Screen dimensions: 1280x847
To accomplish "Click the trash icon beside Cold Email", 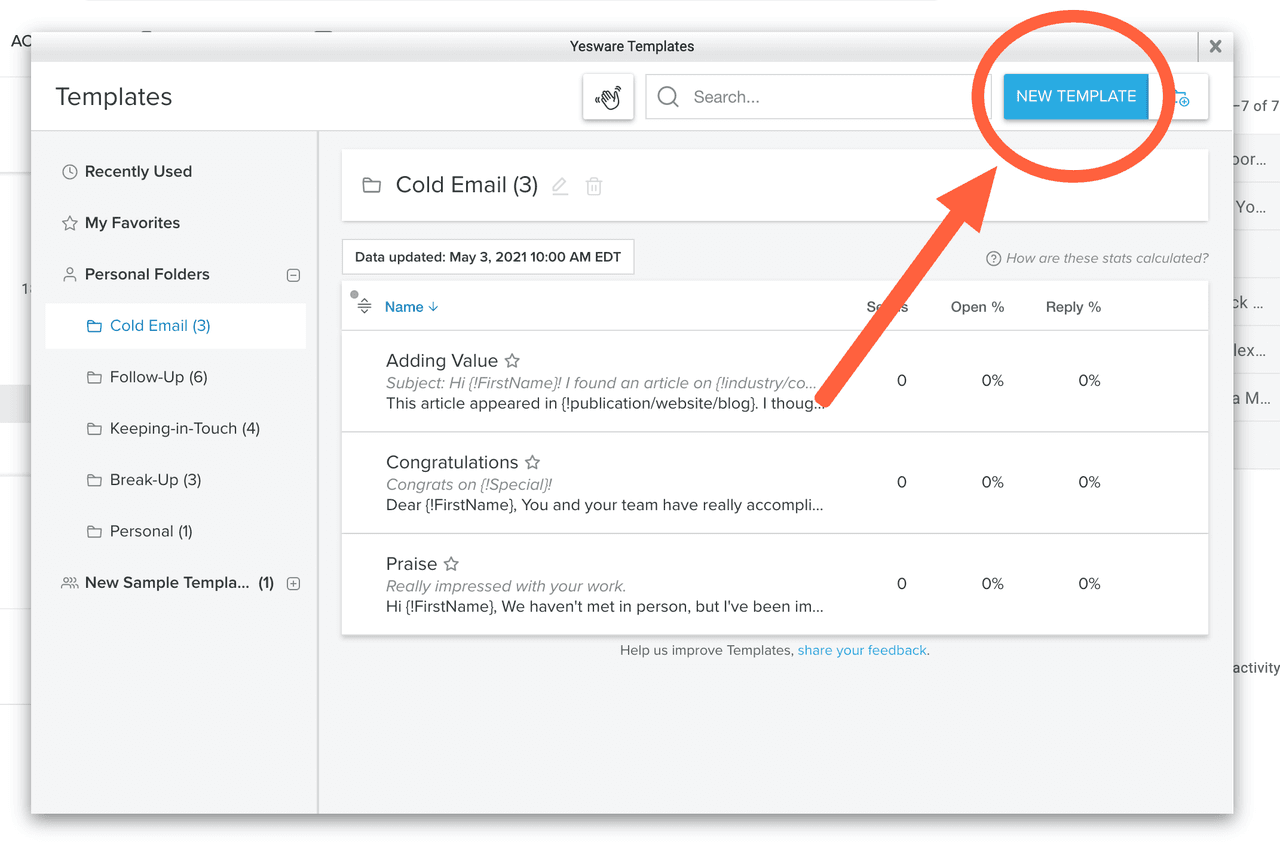I will coord(594,185).
